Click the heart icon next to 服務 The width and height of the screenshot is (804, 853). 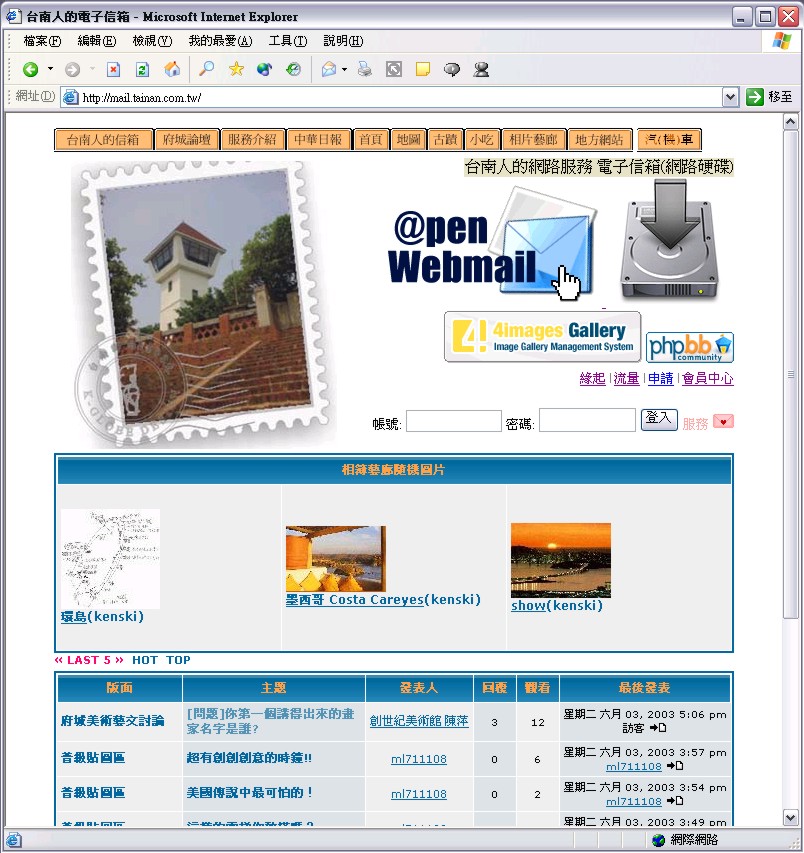[x=723, y=422]
